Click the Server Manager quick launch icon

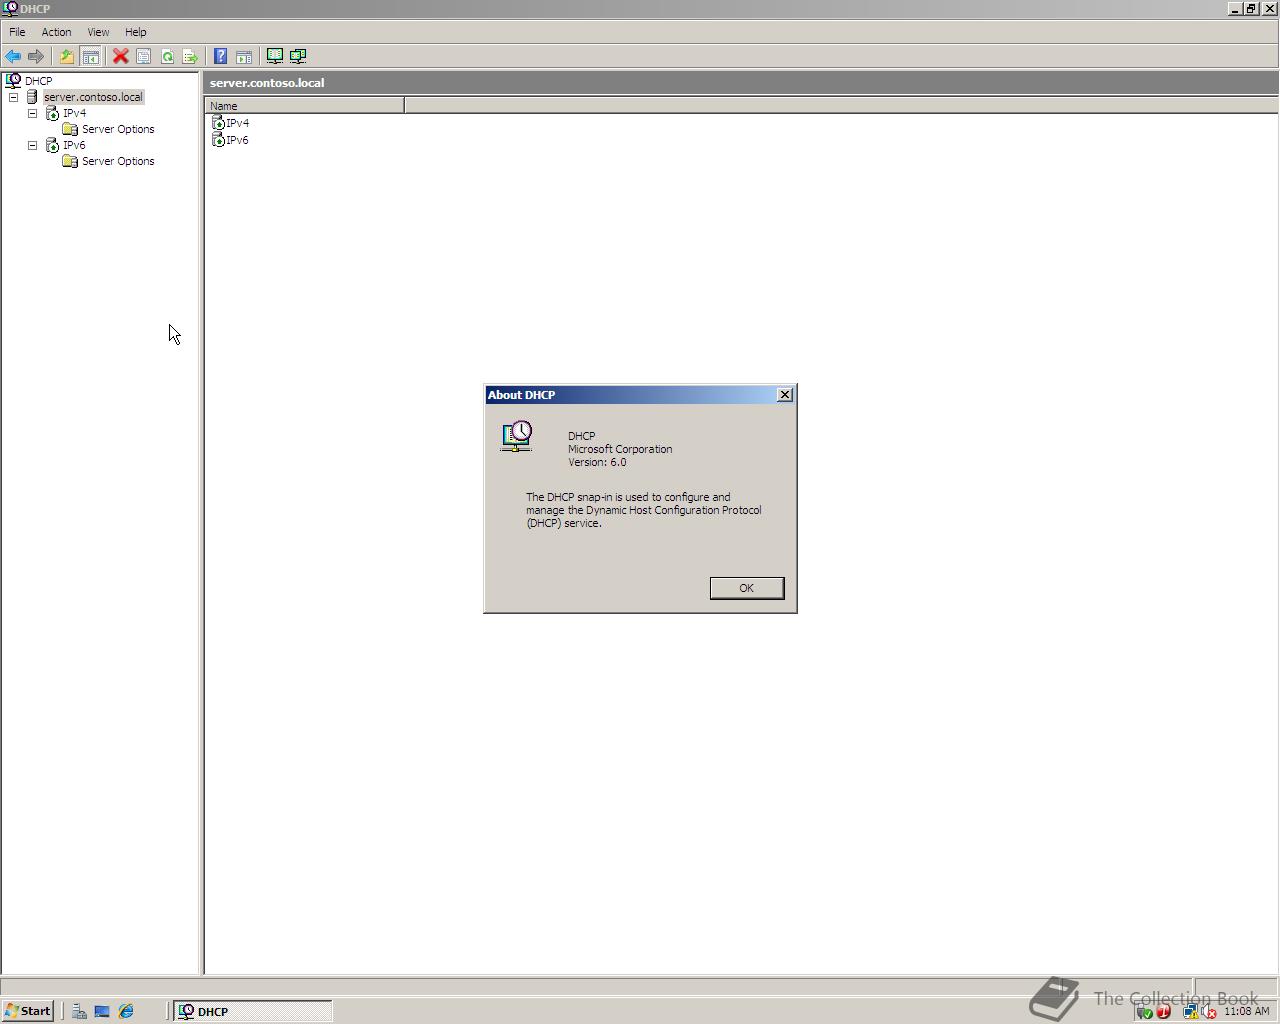pyautogui.click(x=79, y=1011)
